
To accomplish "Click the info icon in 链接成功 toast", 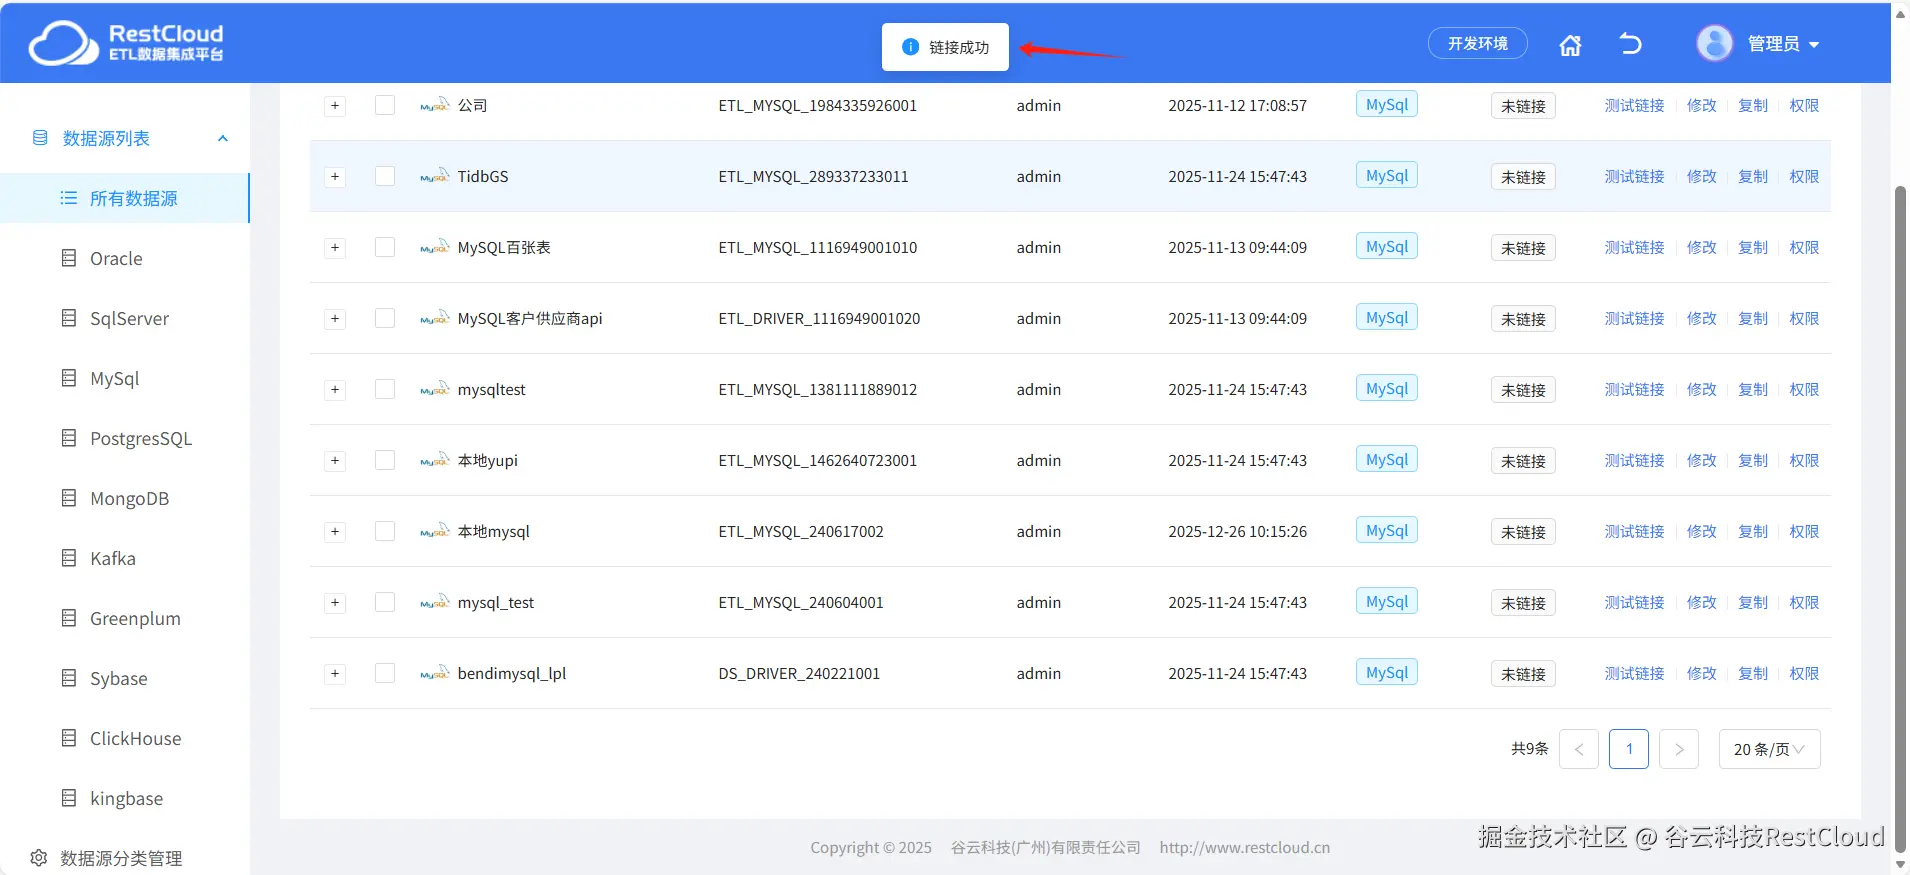I will (910, 47).
